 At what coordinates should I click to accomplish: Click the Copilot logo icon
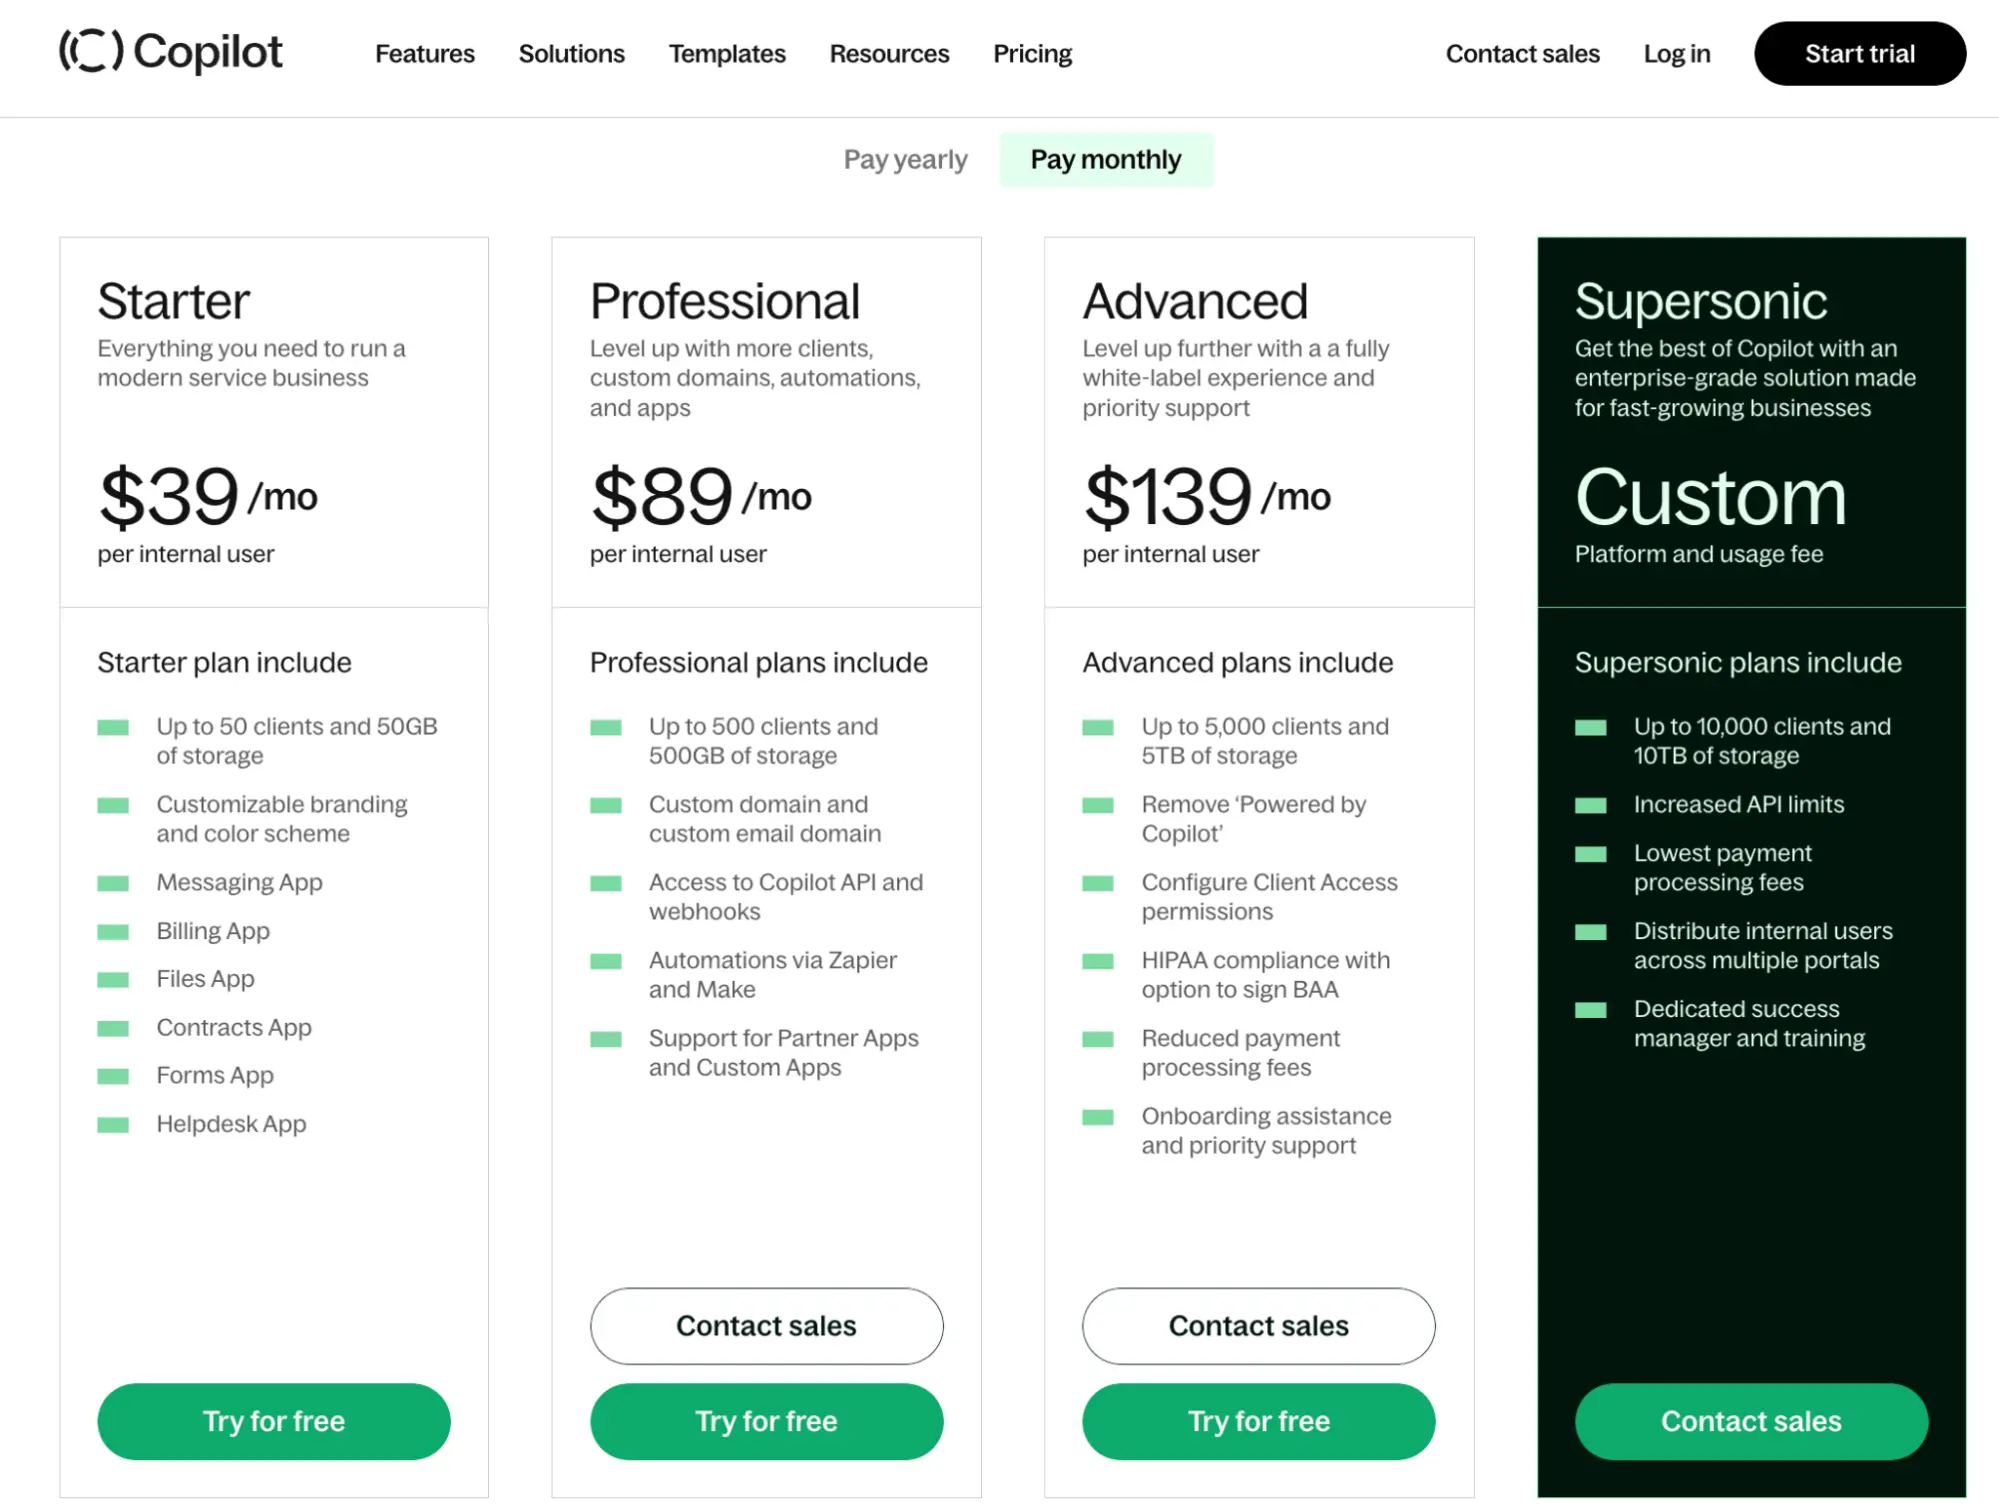pos(91,51)
